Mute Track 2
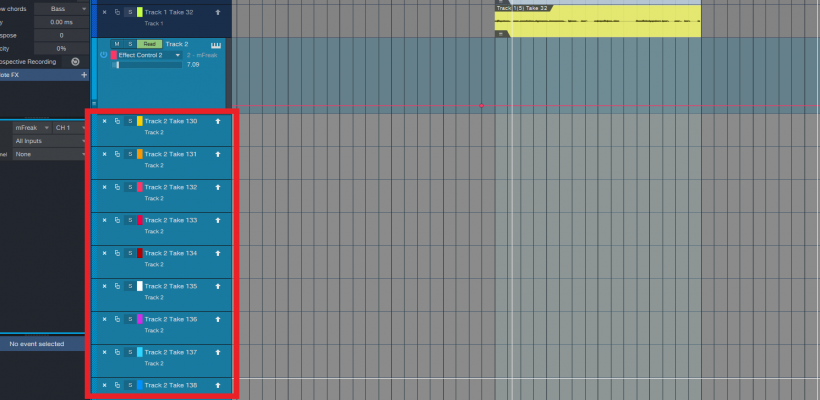The width and height of the screenshot is (820, 400). 117,44
